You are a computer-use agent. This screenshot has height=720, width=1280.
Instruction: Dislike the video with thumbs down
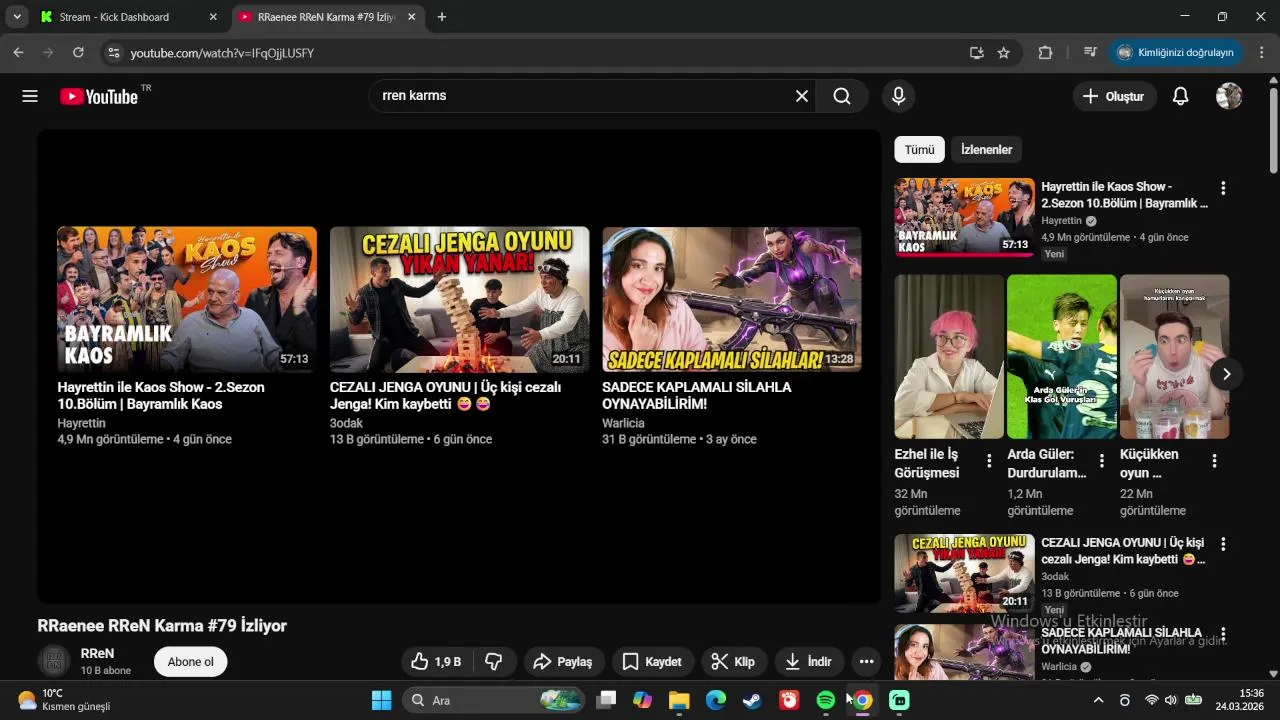pos(493,661)
